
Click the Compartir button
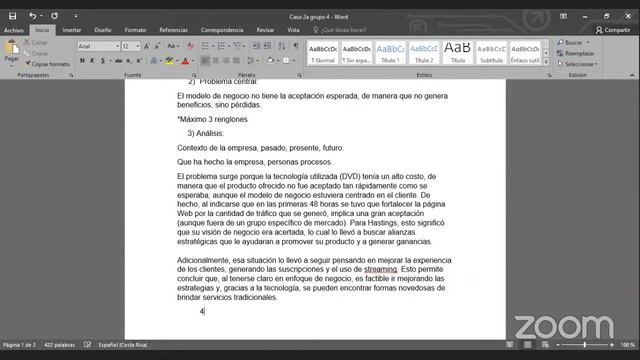point(613,30)
